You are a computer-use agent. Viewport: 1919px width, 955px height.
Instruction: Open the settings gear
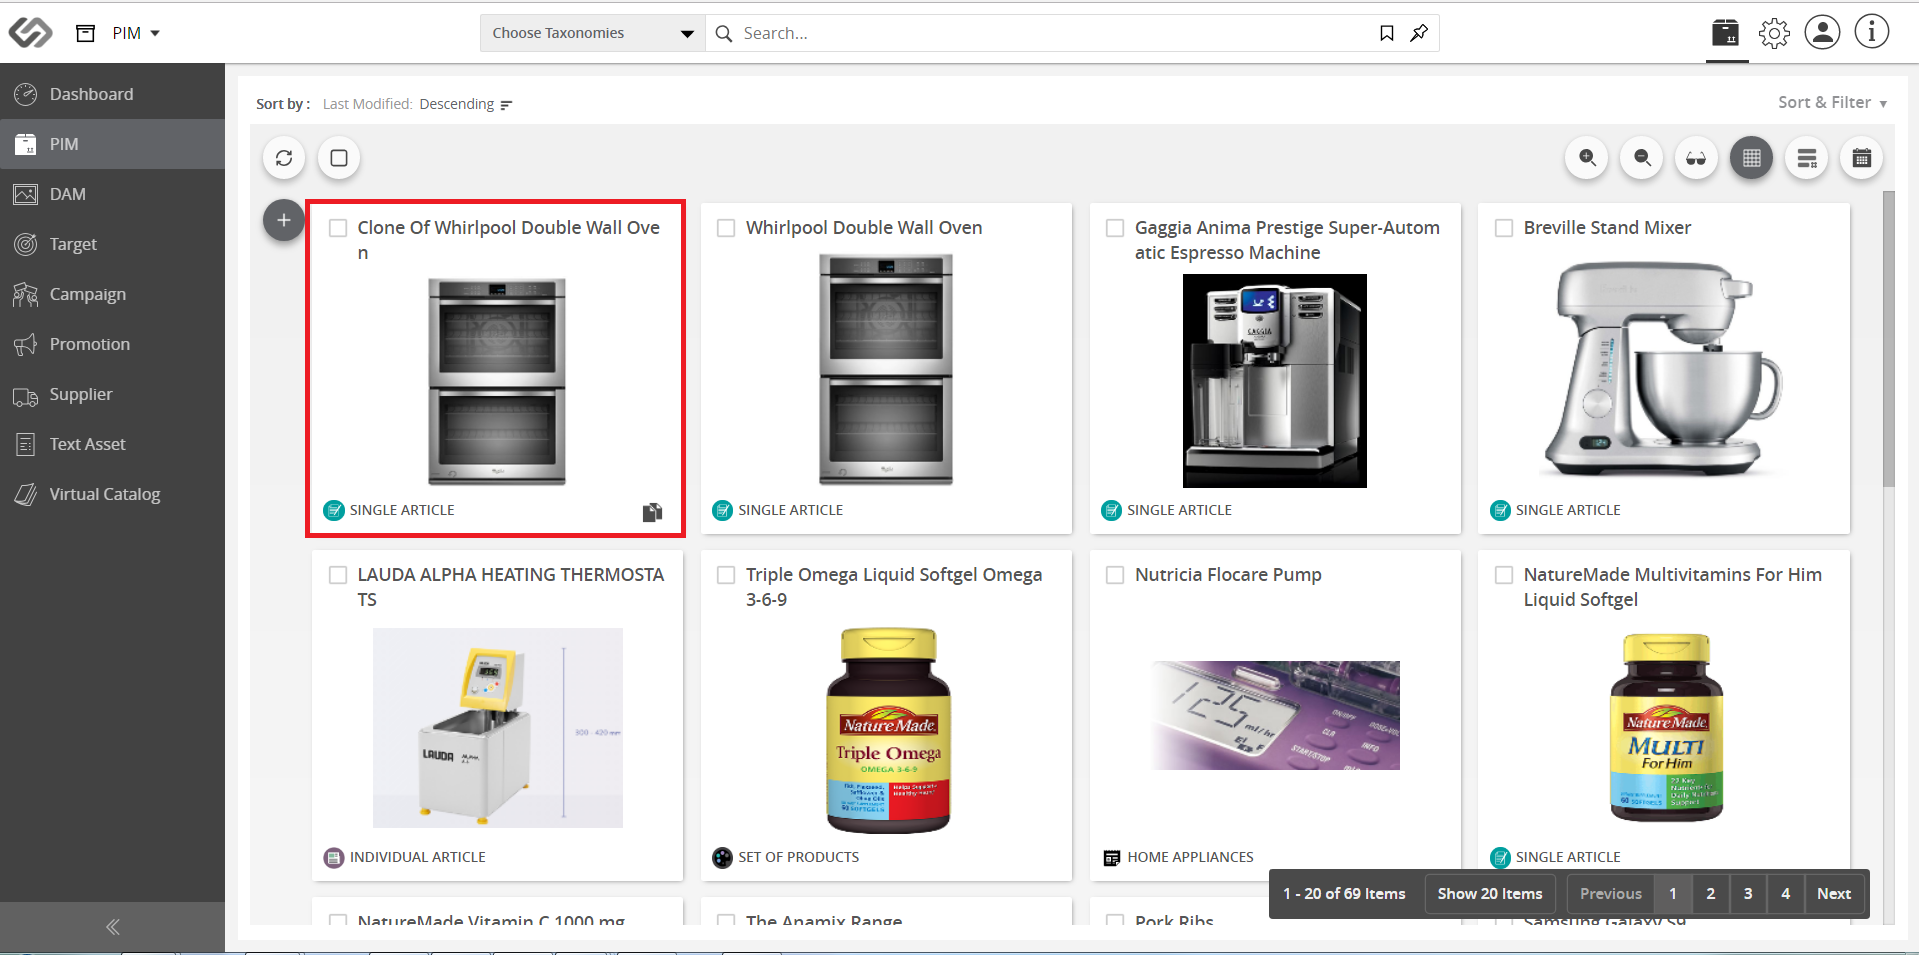pos(1774,33)
